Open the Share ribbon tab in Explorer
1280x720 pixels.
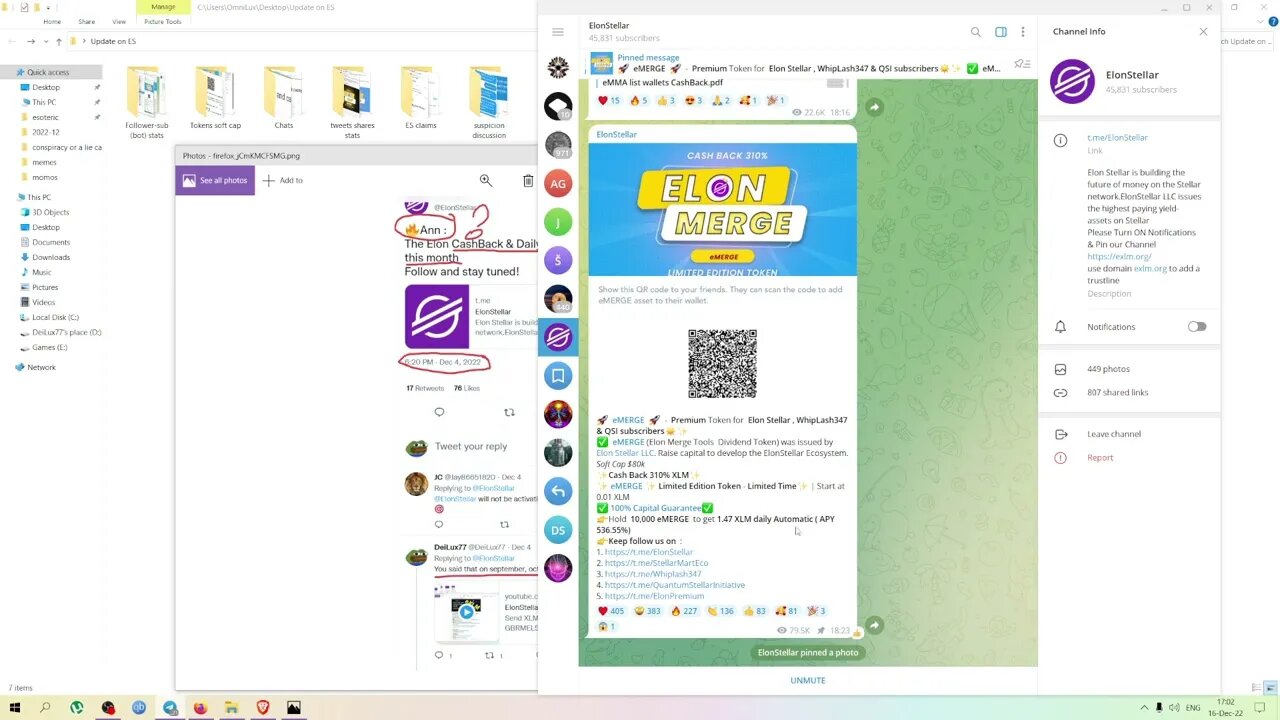87,21
